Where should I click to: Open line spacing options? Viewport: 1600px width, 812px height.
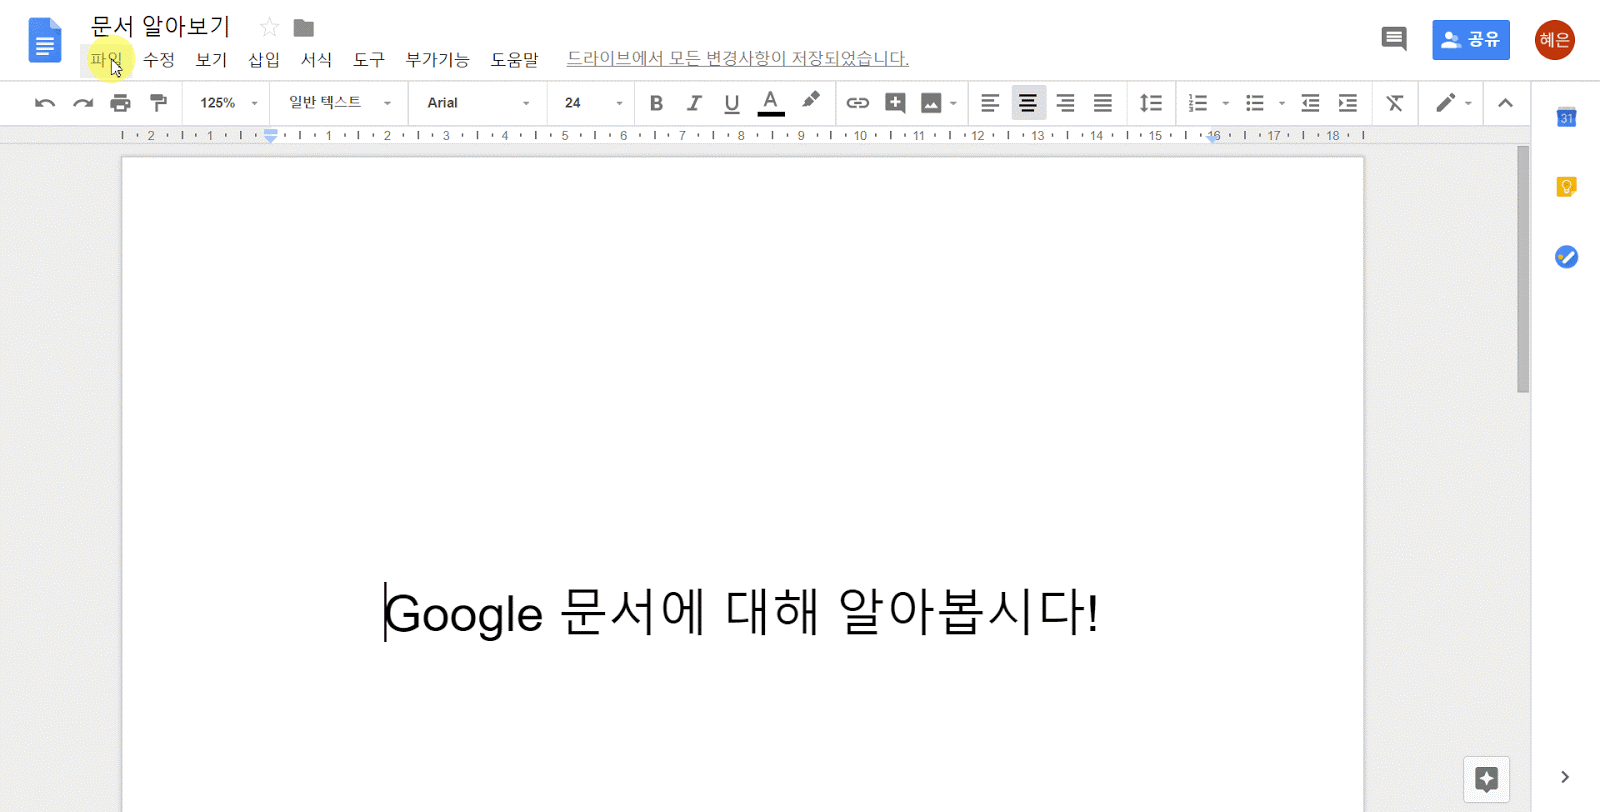click(x=1151, y=103)
